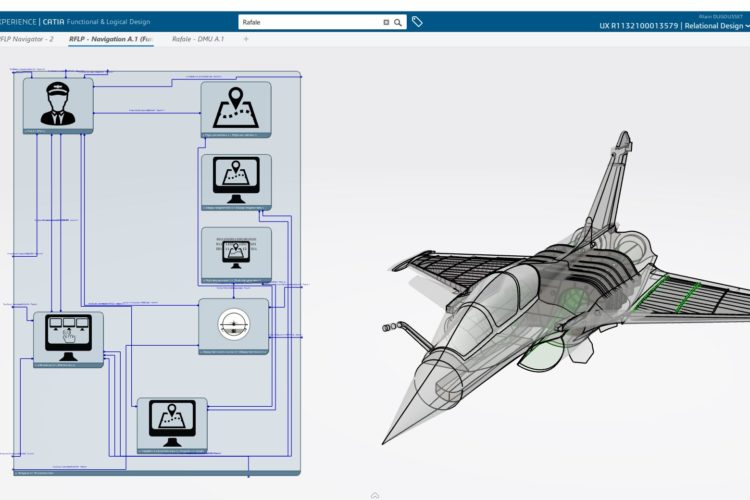Select the touchscreen multi-display block
This screenshot has height=500, width=750.
pos(68,339)
